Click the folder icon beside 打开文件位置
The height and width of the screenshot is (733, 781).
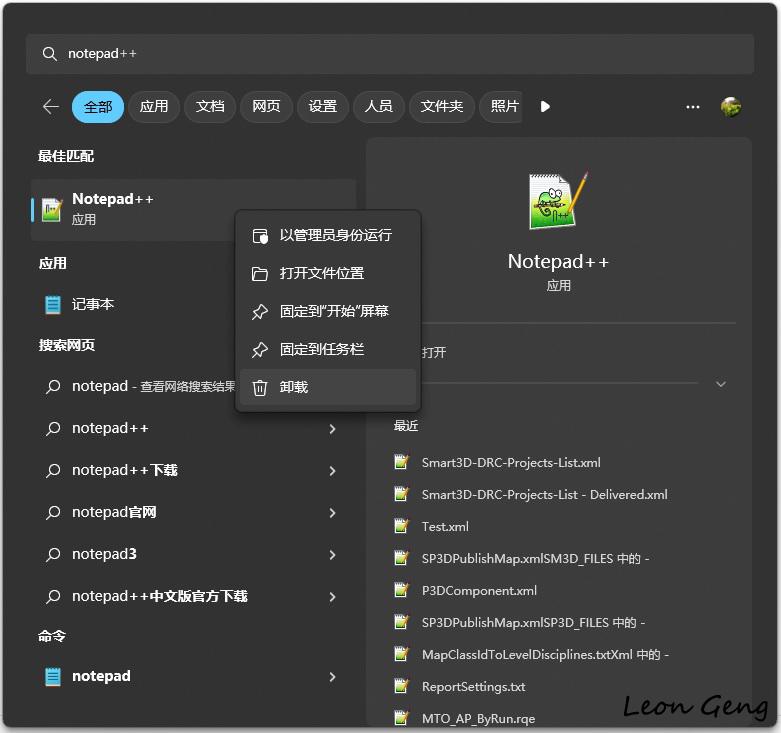(260, 273)
